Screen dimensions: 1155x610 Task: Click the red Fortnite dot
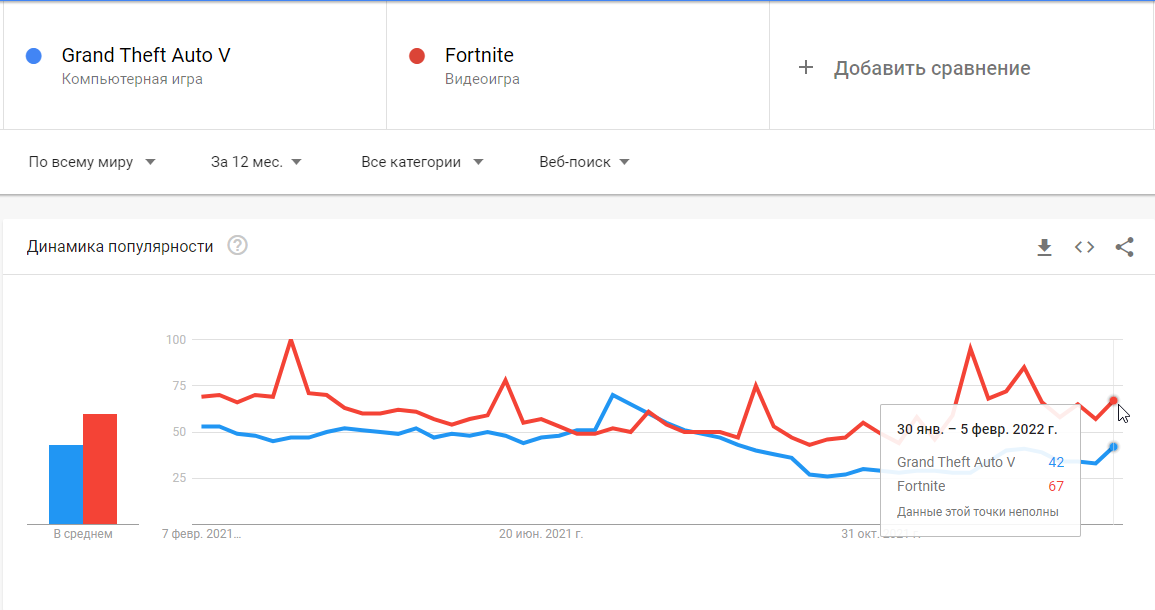417,56
